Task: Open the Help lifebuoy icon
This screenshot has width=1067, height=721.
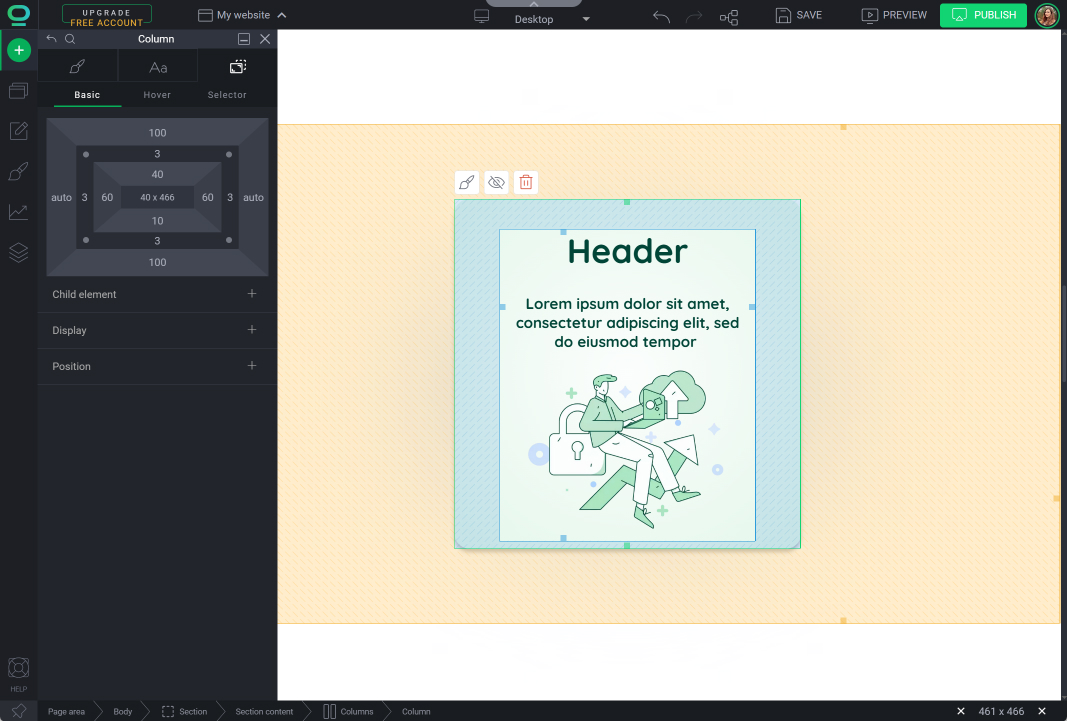Action: point(18,669)
